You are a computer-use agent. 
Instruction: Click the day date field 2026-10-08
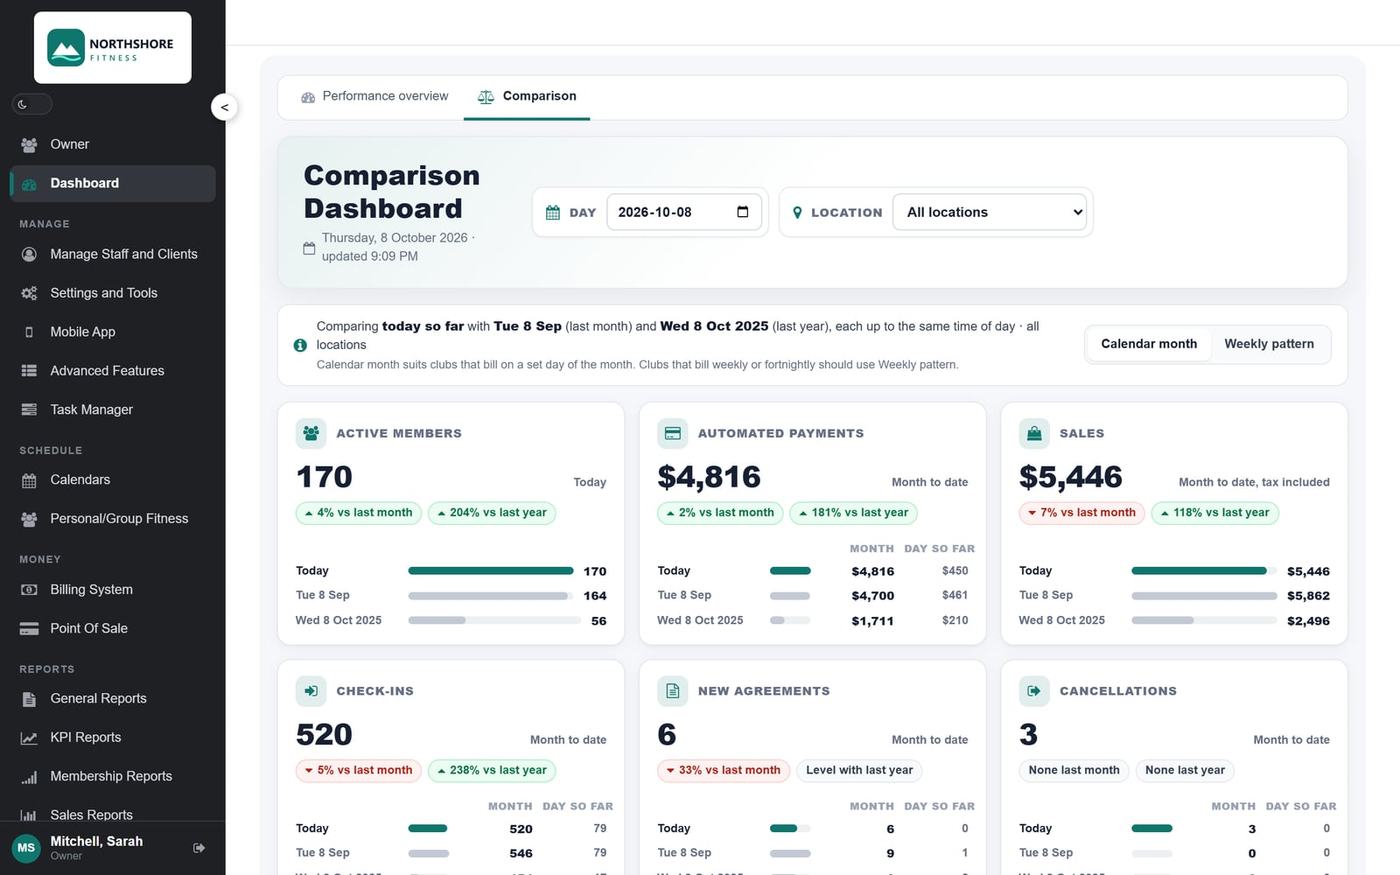pos(684,212)
